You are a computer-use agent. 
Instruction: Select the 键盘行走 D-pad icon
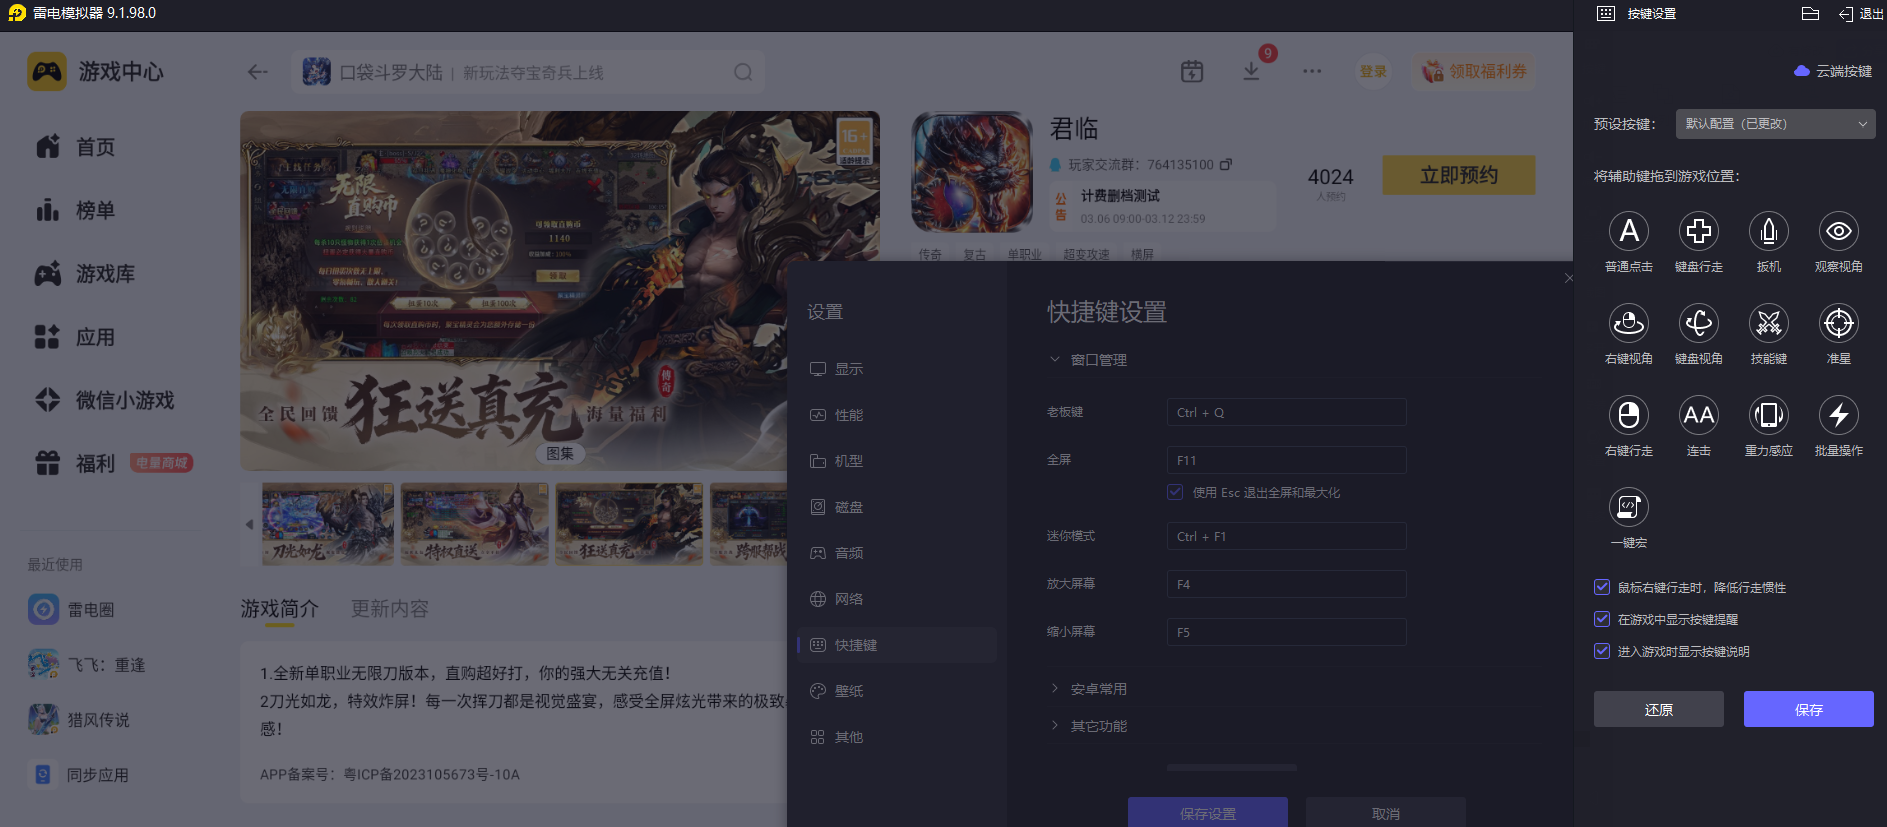click(1698, 231)
